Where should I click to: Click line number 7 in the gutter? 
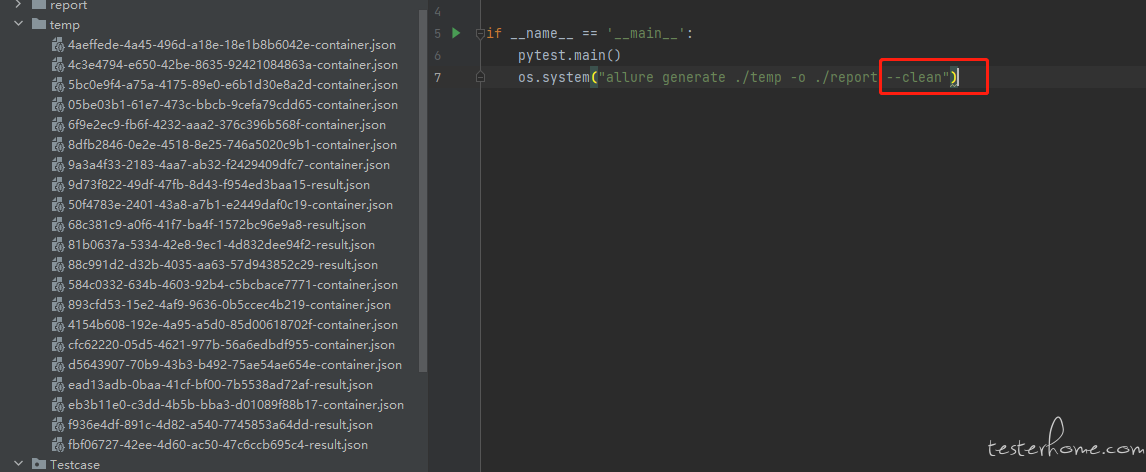tap(437, 77)
